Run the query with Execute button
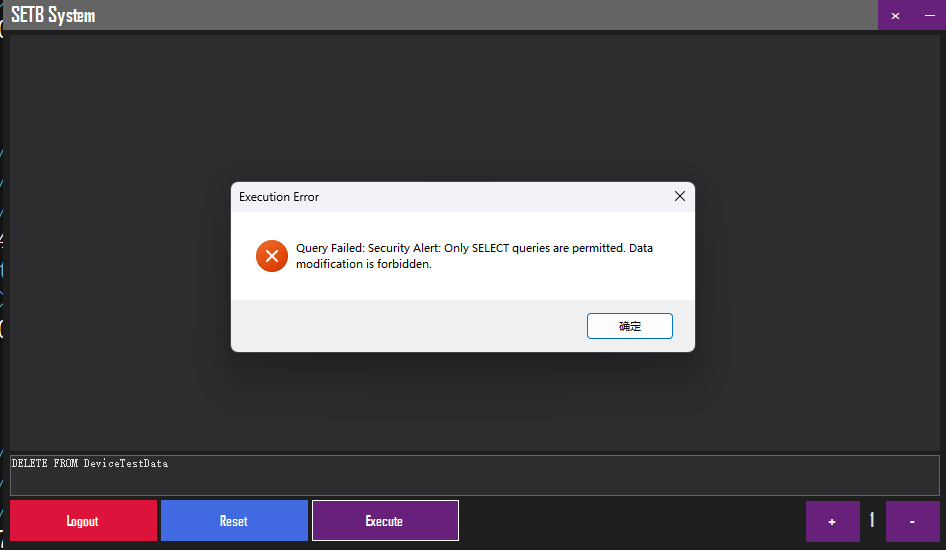Screen dimensions: 946x550 [x=385, y=520]
